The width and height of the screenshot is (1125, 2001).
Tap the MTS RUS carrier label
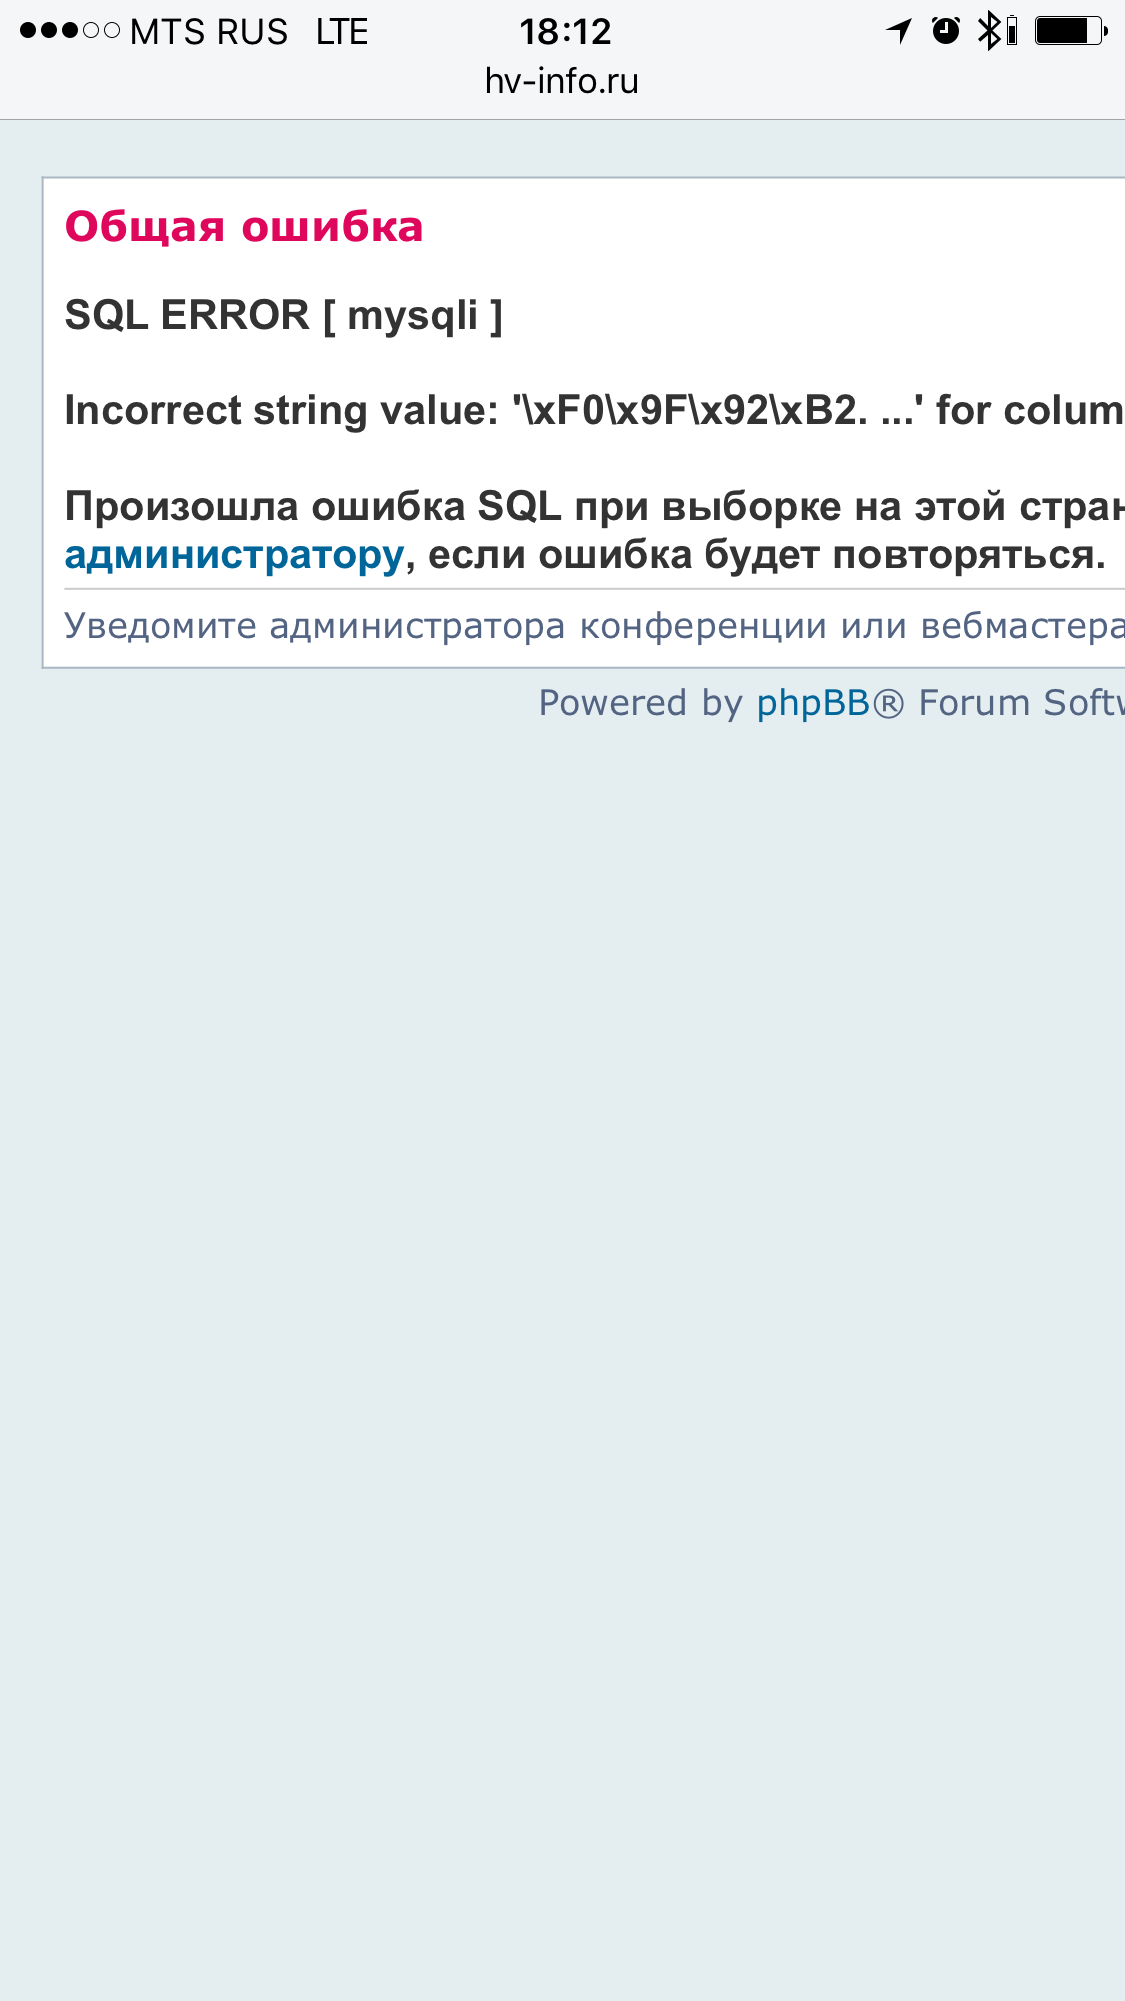209,32
